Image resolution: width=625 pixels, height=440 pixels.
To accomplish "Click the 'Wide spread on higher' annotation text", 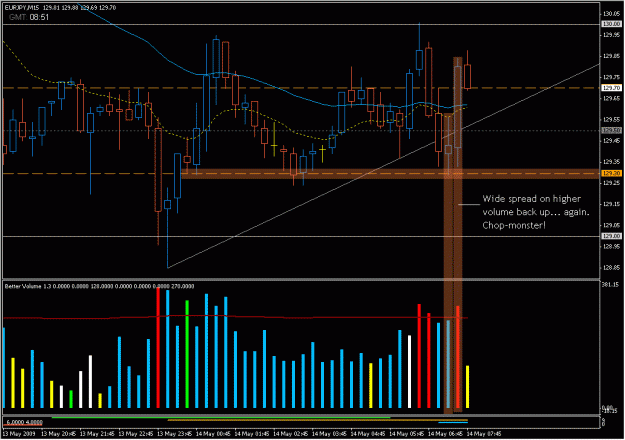I will tap(531, 199).
